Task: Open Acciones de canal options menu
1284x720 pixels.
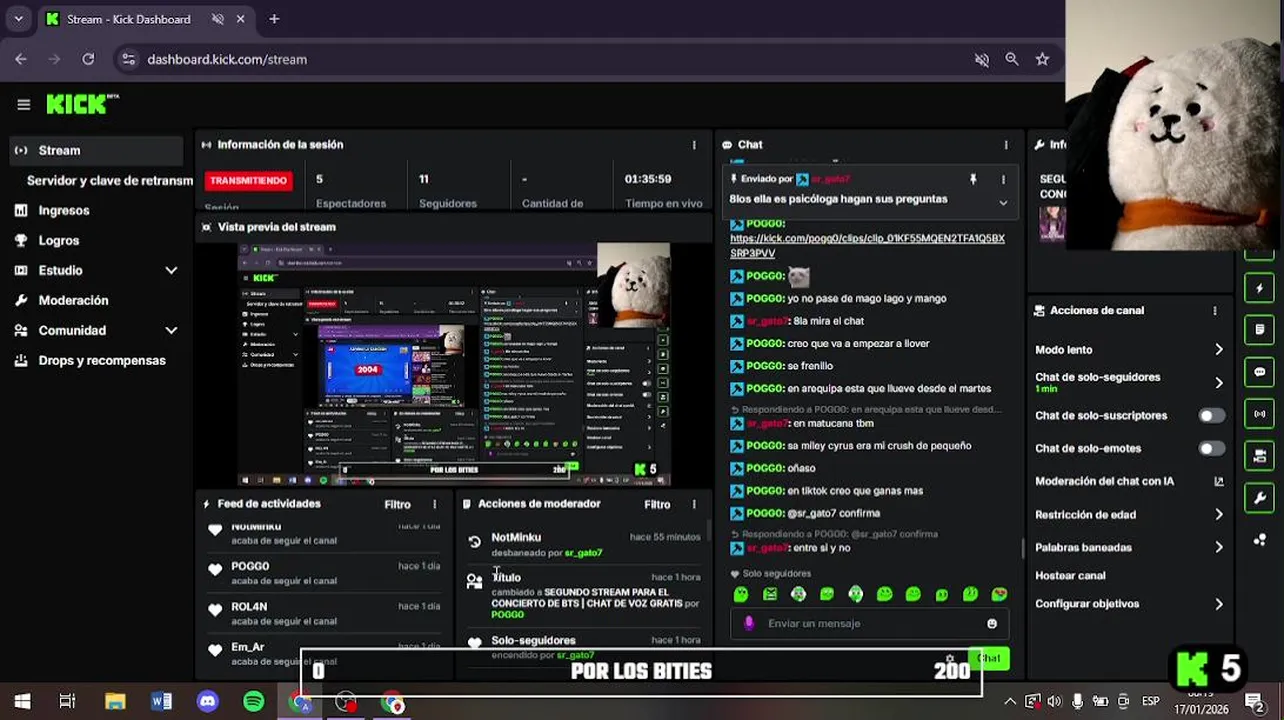Action: pyautogui.click(x=1215, y=311)
